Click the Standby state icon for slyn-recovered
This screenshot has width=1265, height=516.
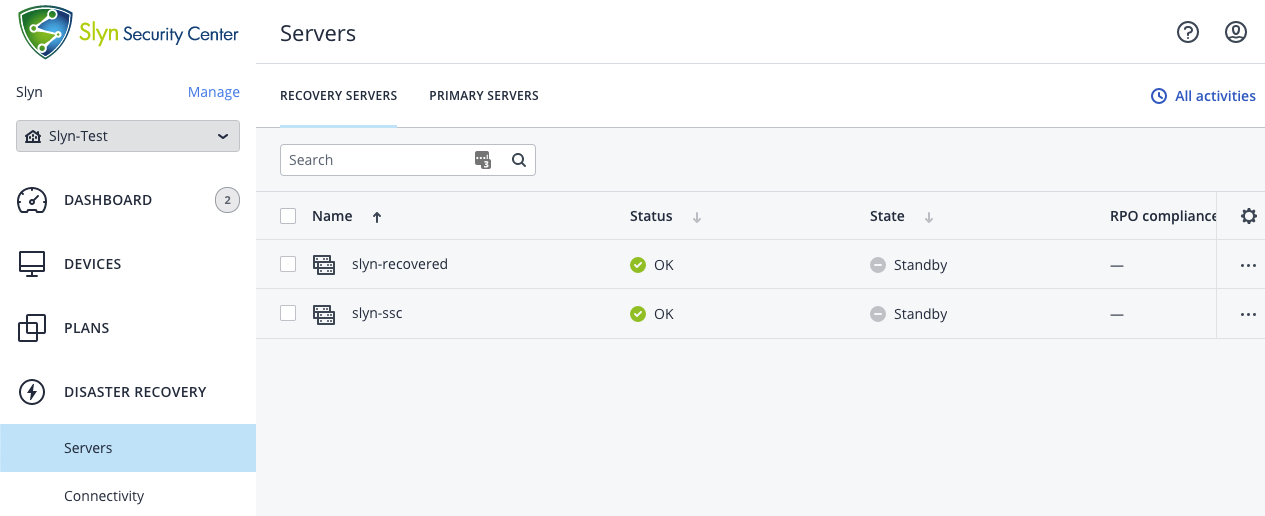[878, 265]
